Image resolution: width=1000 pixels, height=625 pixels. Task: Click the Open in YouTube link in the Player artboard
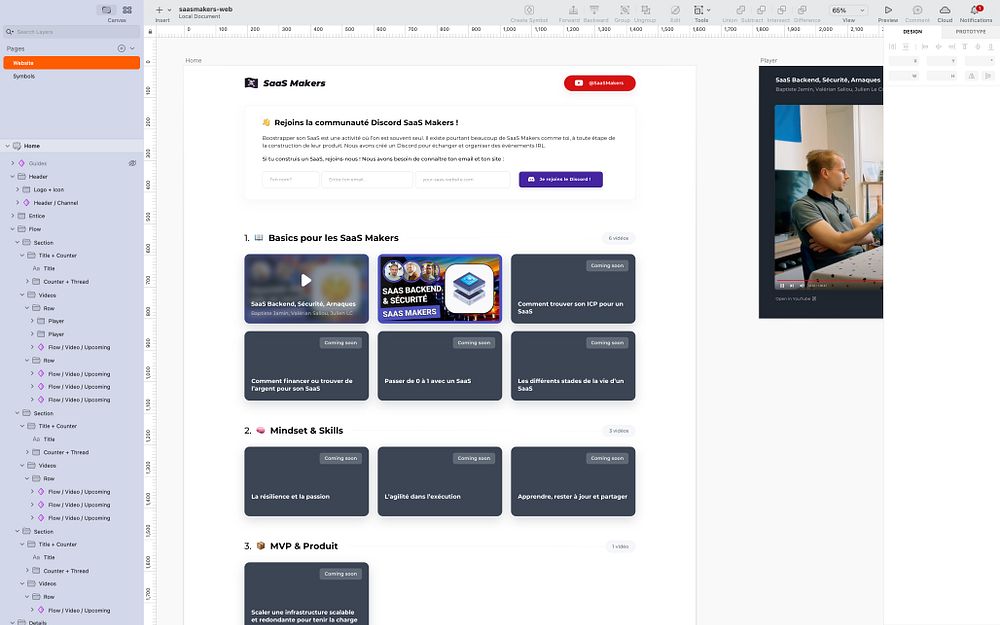coord(796,298)
